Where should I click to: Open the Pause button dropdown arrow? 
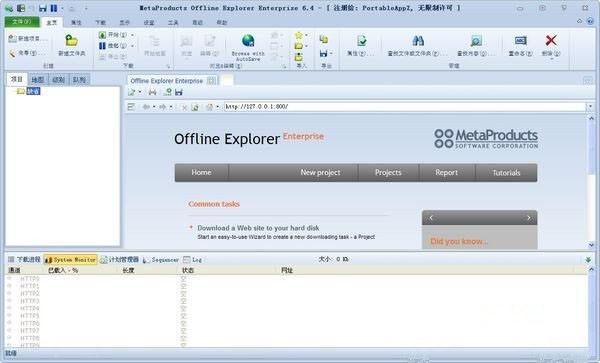[x=132, y=46]
